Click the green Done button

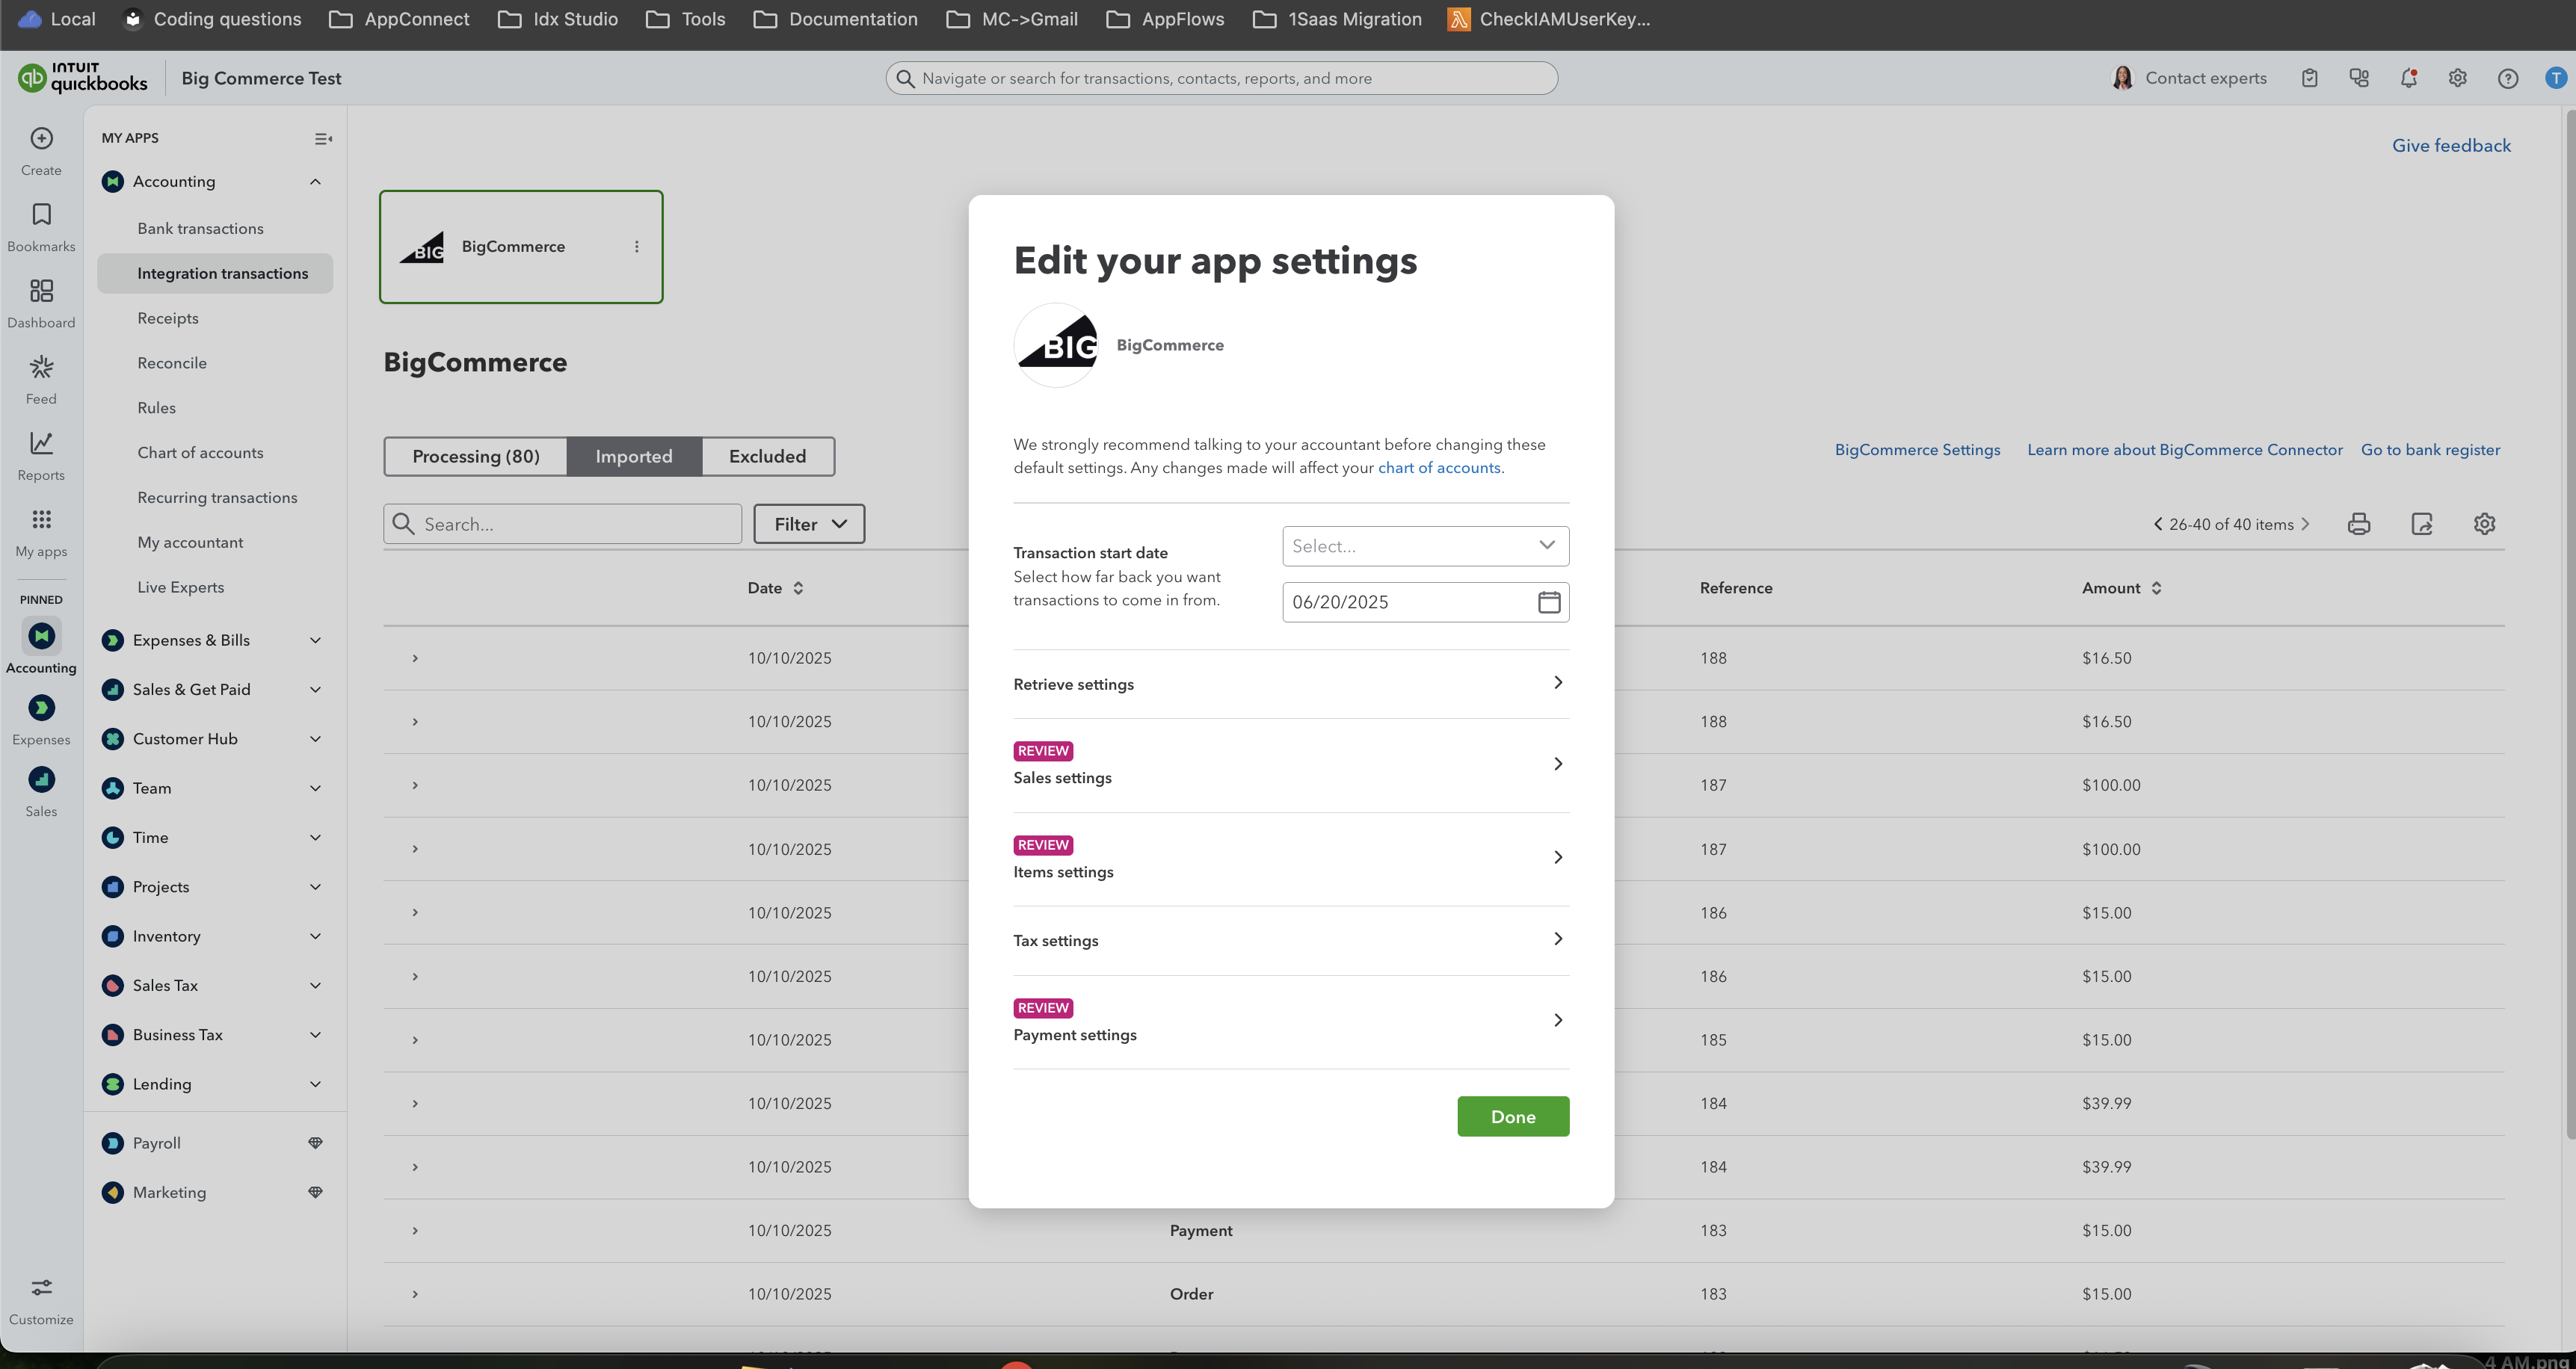pyautogui.click(x=1513, y=1117)
